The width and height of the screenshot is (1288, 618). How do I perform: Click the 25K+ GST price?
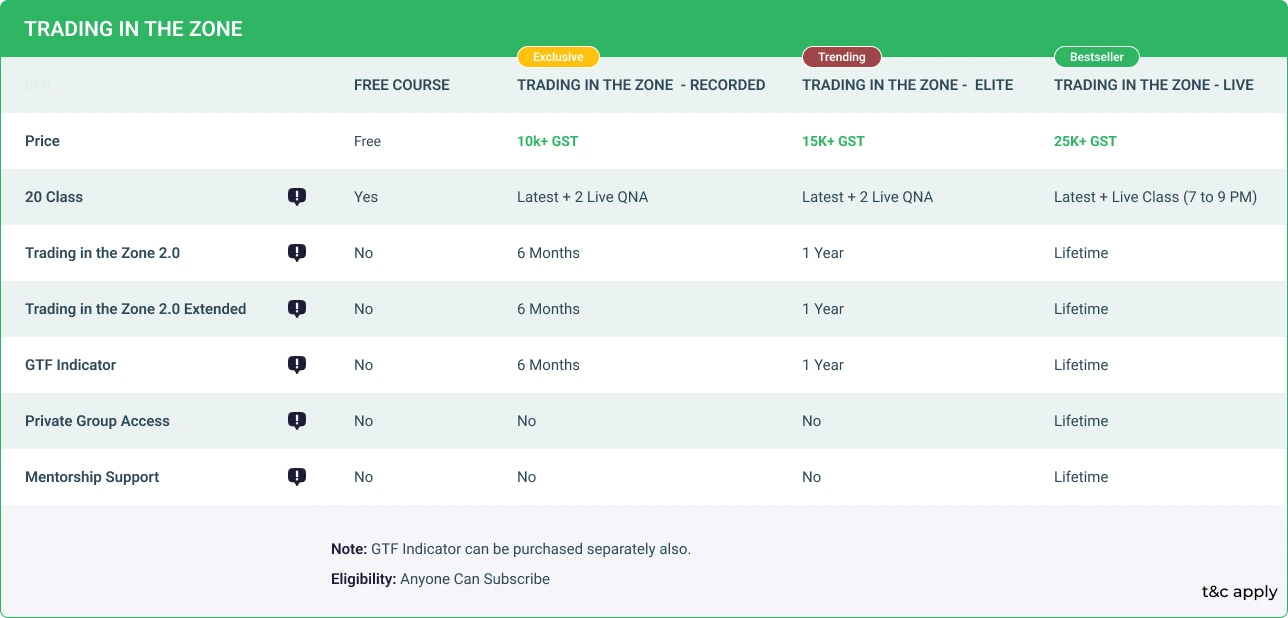[x=1085, y=141]
